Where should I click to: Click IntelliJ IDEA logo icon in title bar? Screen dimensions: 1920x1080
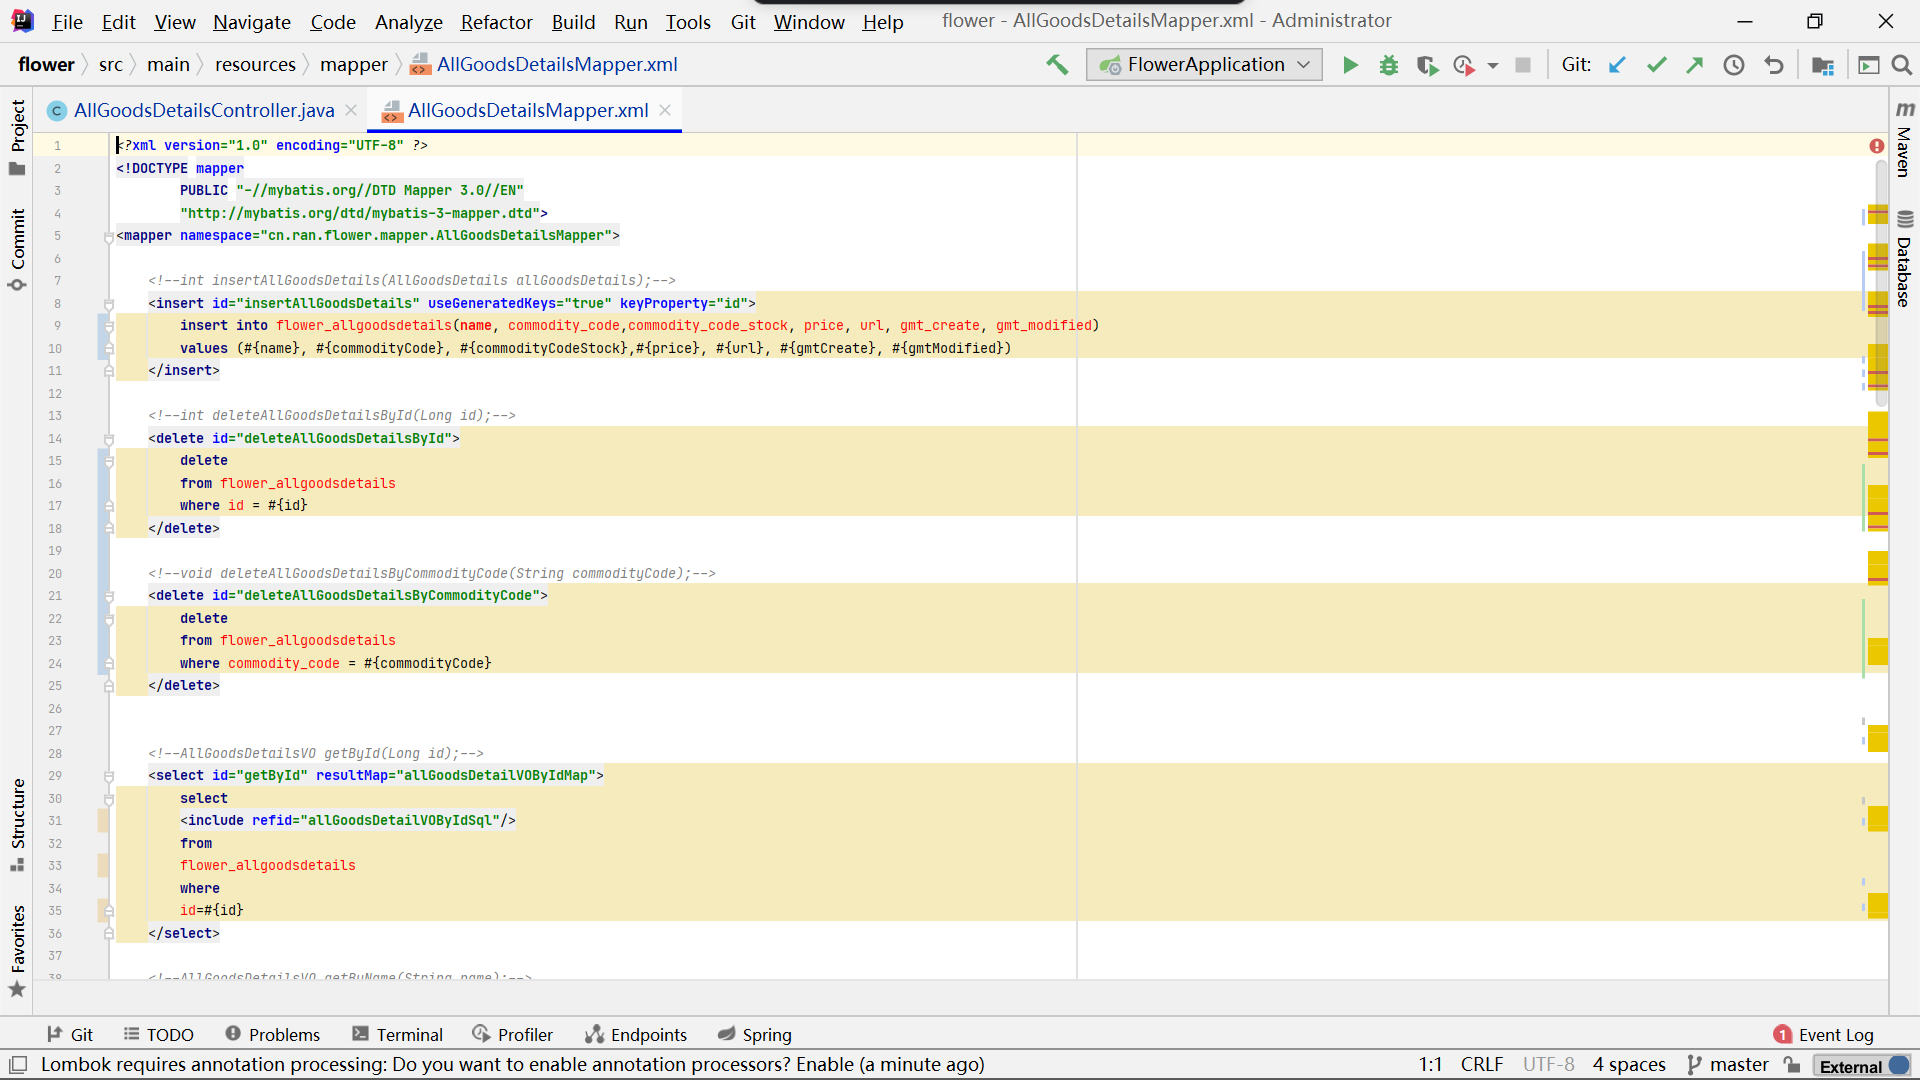pyautogui.click(x=22, y=21)
